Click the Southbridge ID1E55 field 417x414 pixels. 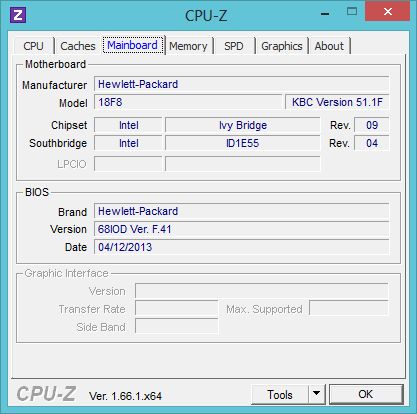point(243,143)
